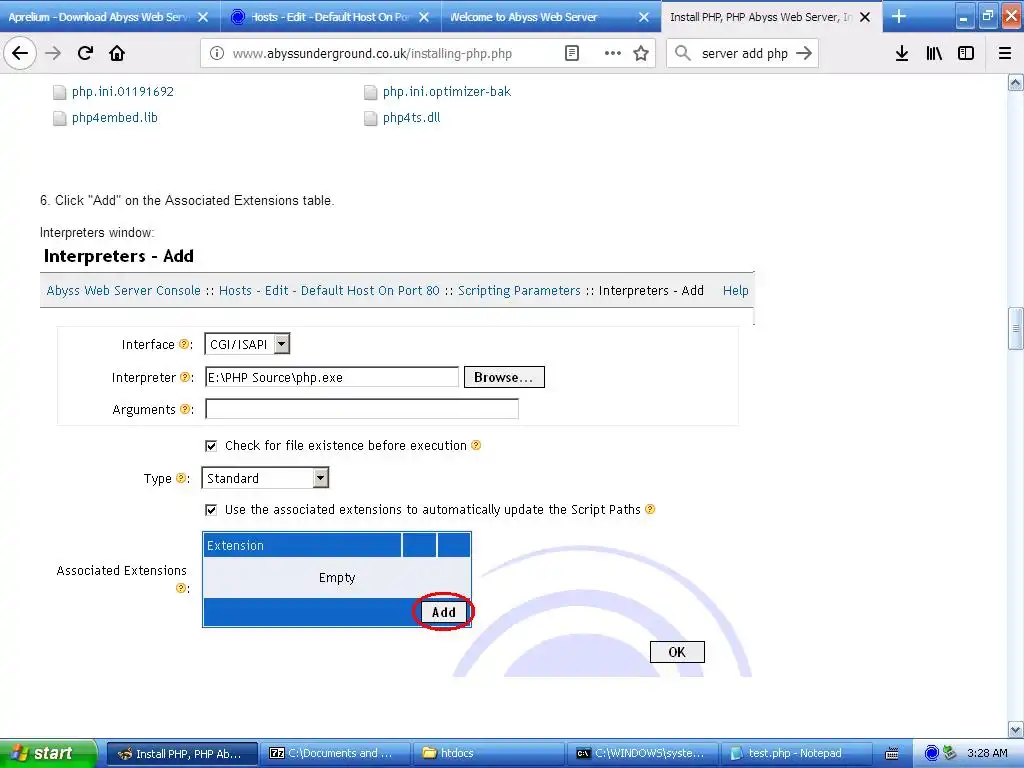
Task: Click help icon for file existence check
Action: (476, 445)
